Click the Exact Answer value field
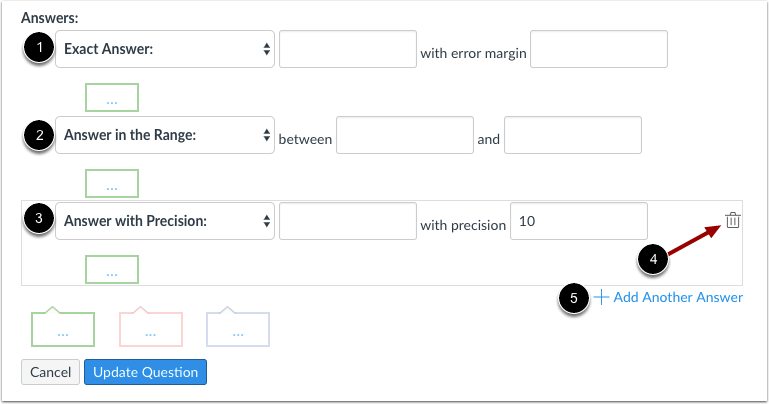This screenshot has width=769, height=404. pos(347,49)
